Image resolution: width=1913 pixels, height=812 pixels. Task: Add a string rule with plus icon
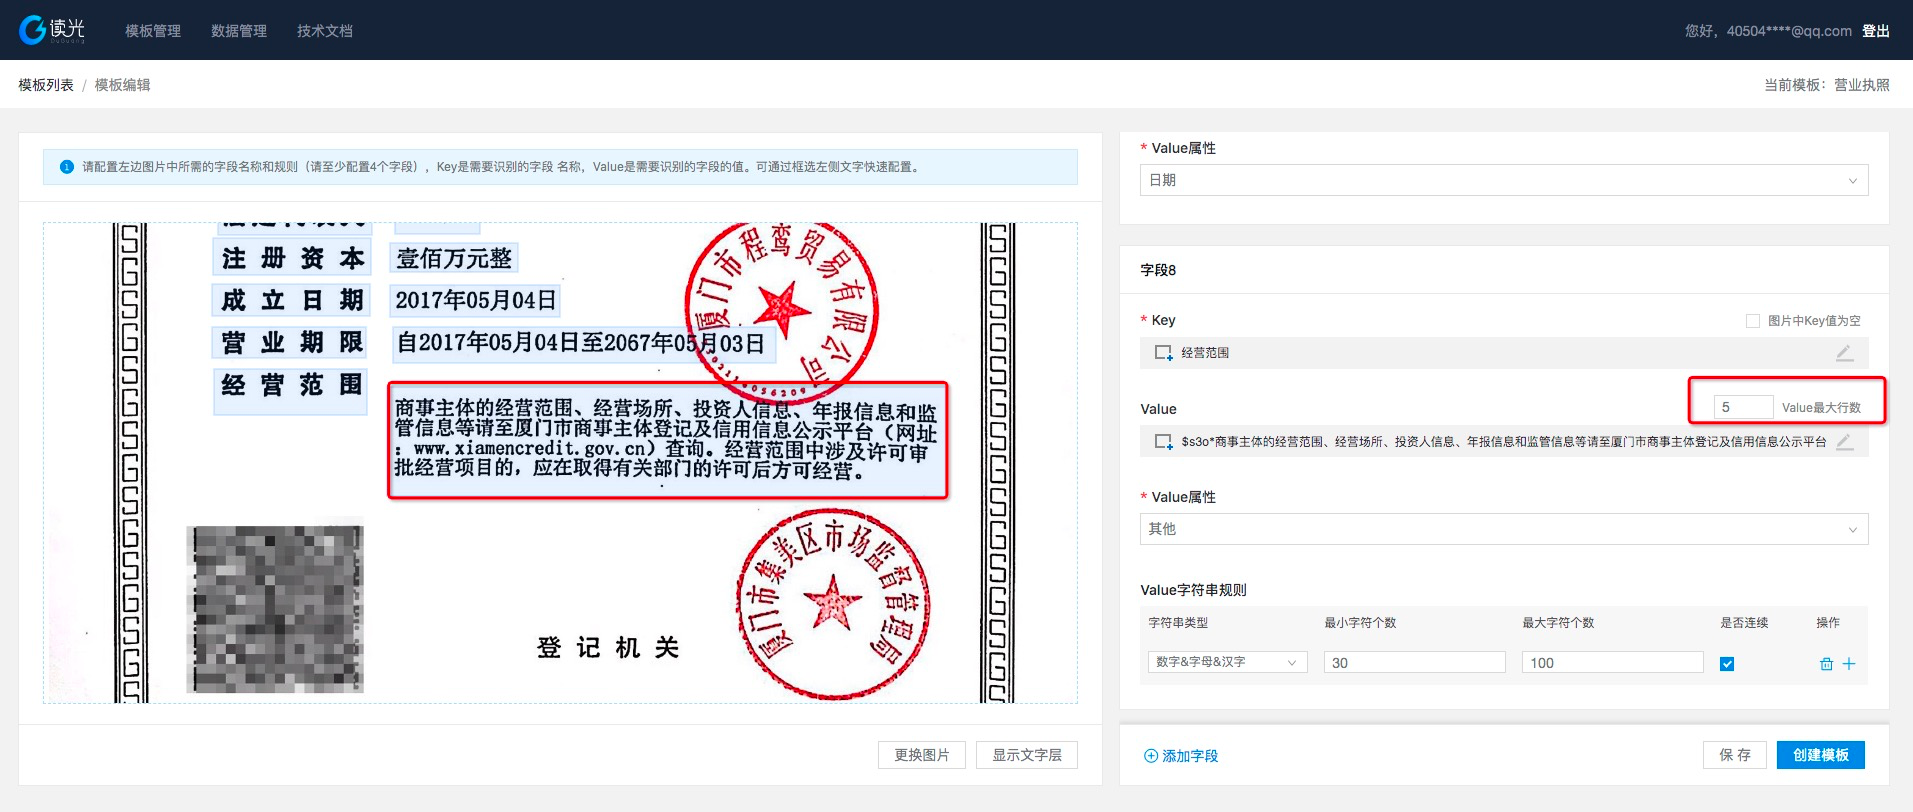(x=1849, y=664)
